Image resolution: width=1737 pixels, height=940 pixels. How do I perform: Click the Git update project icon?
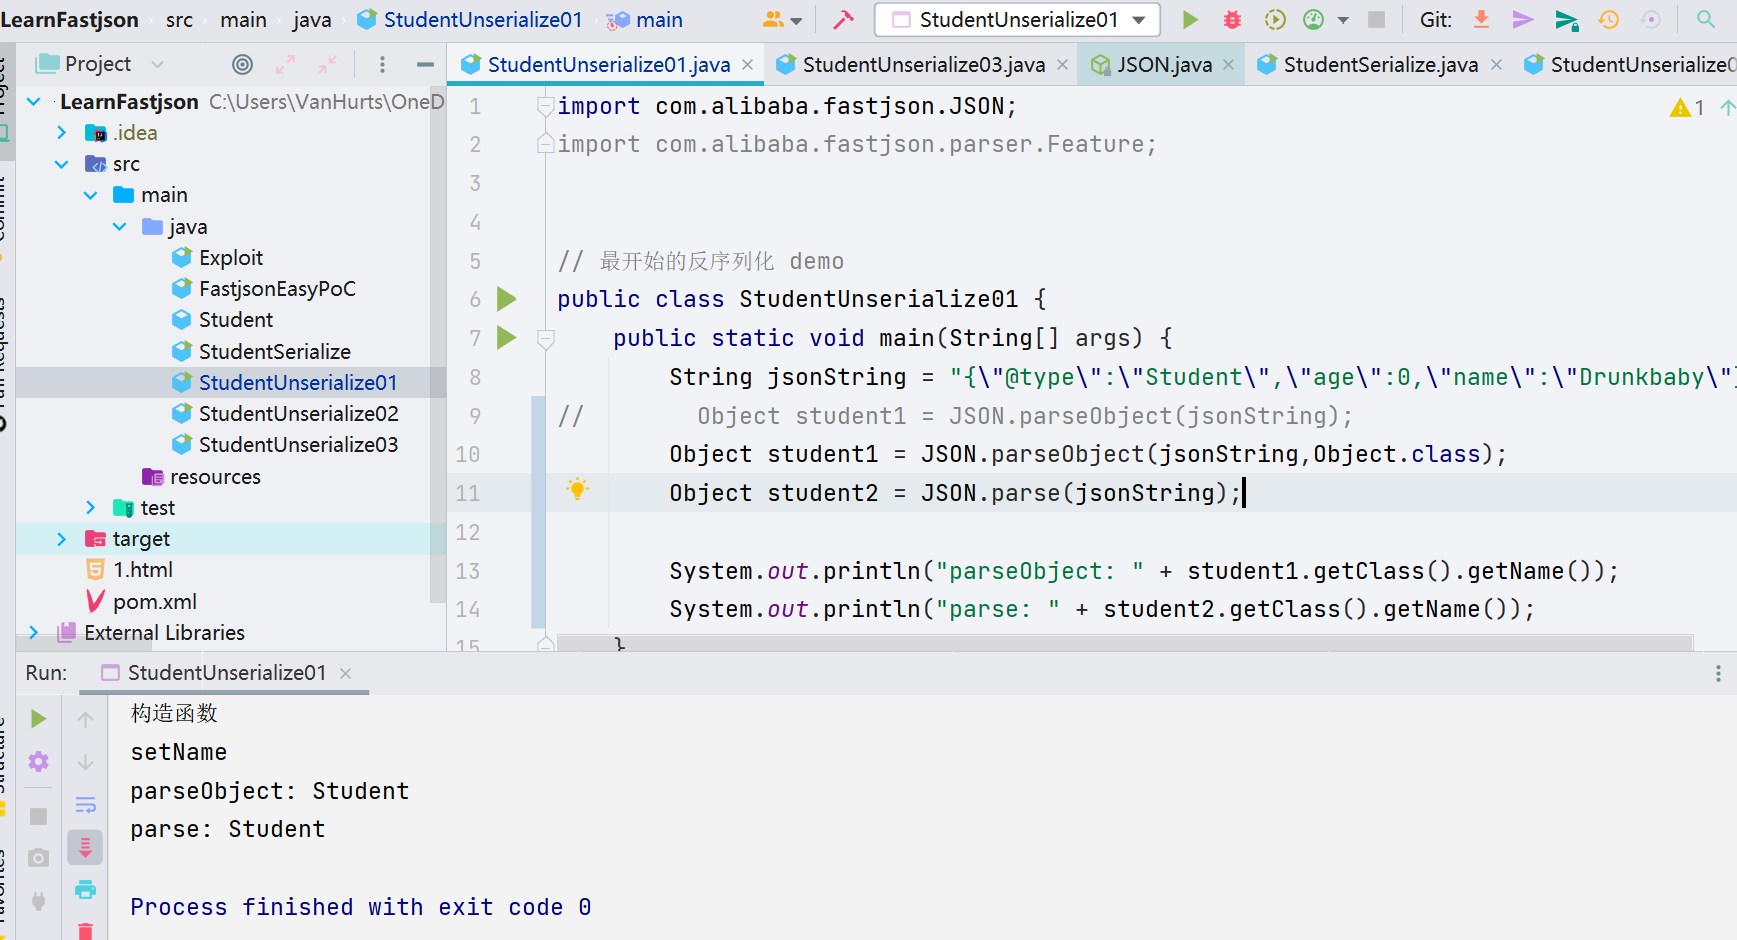pyautogui.click(x=1481, y=20)
